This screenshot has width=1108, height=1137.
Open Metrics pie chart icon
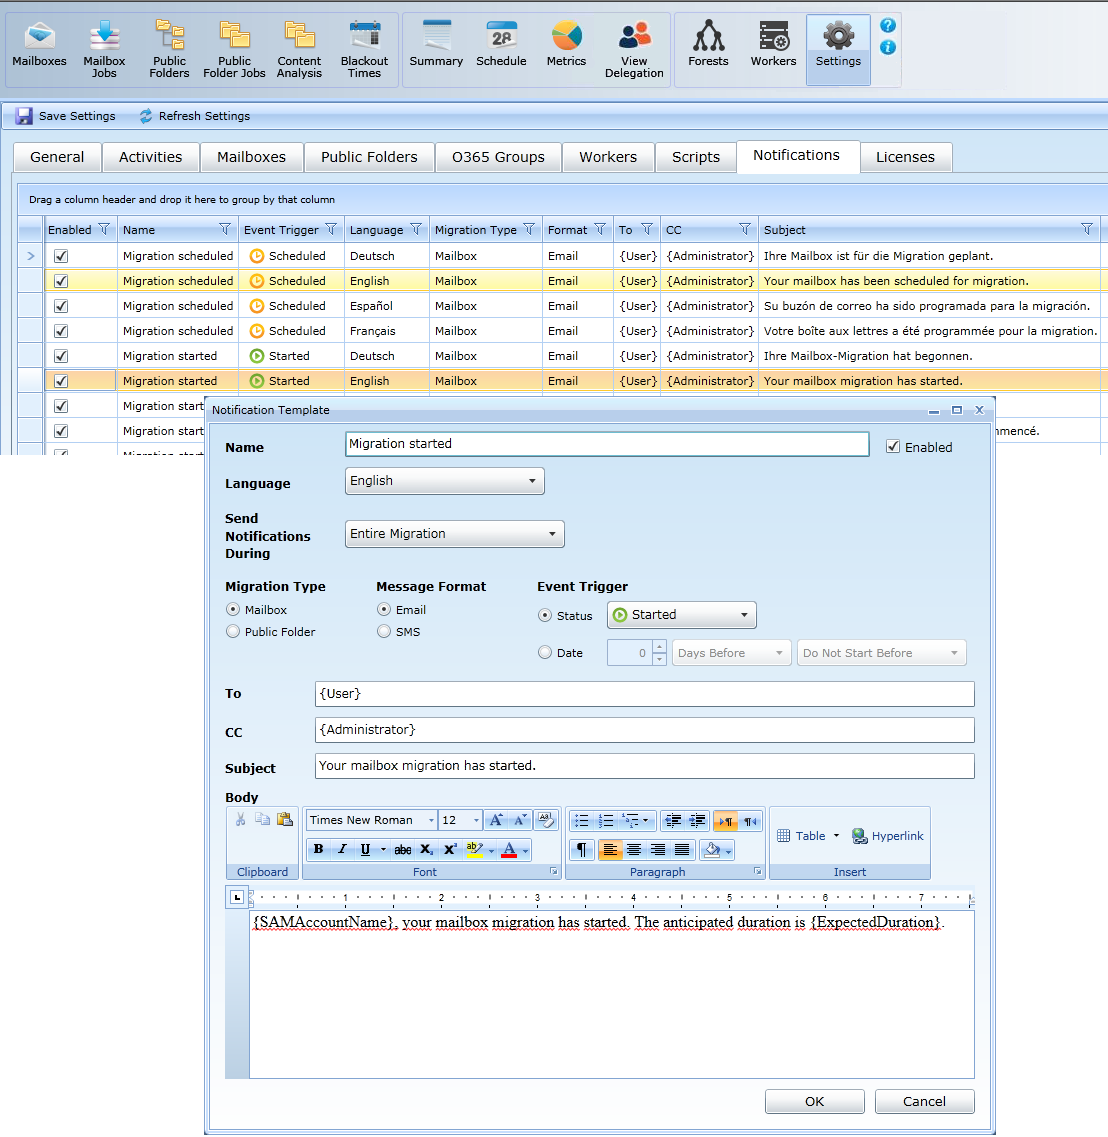(x=566, y=47)
